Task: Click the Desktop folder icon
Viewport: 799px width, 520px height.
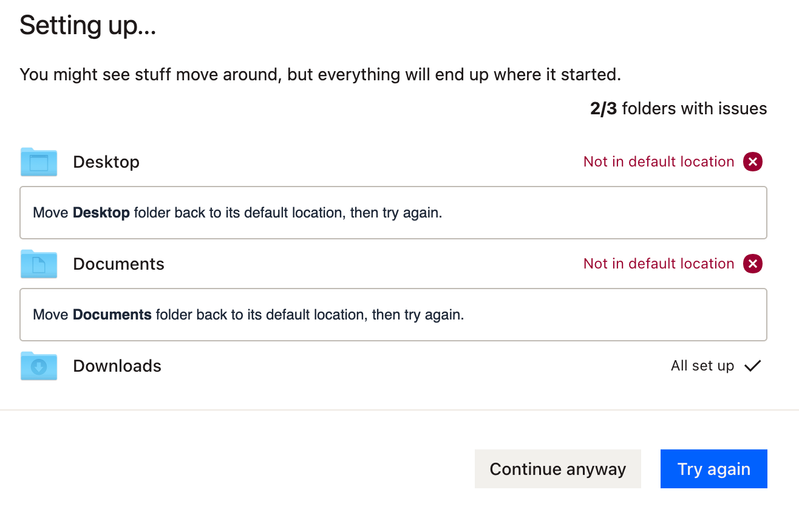Action: [x=39, y=162]
